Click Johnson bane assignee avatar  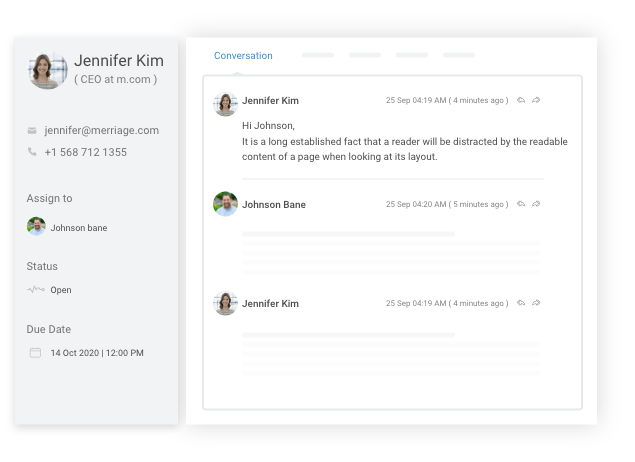tap(36, 226)
